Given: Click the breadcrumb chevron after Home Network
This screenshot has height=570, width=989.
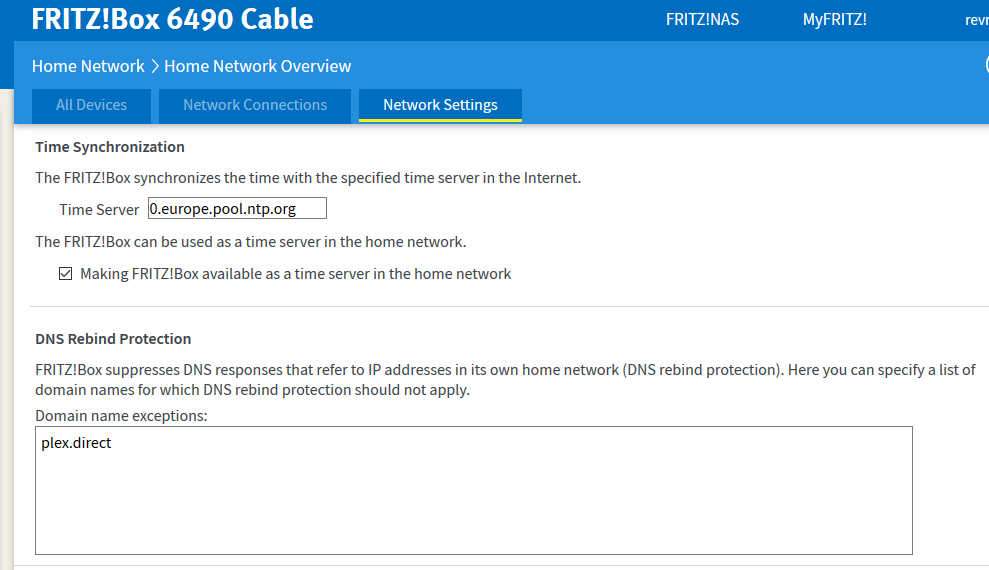Looking at the screenshot, I should 155,67.
